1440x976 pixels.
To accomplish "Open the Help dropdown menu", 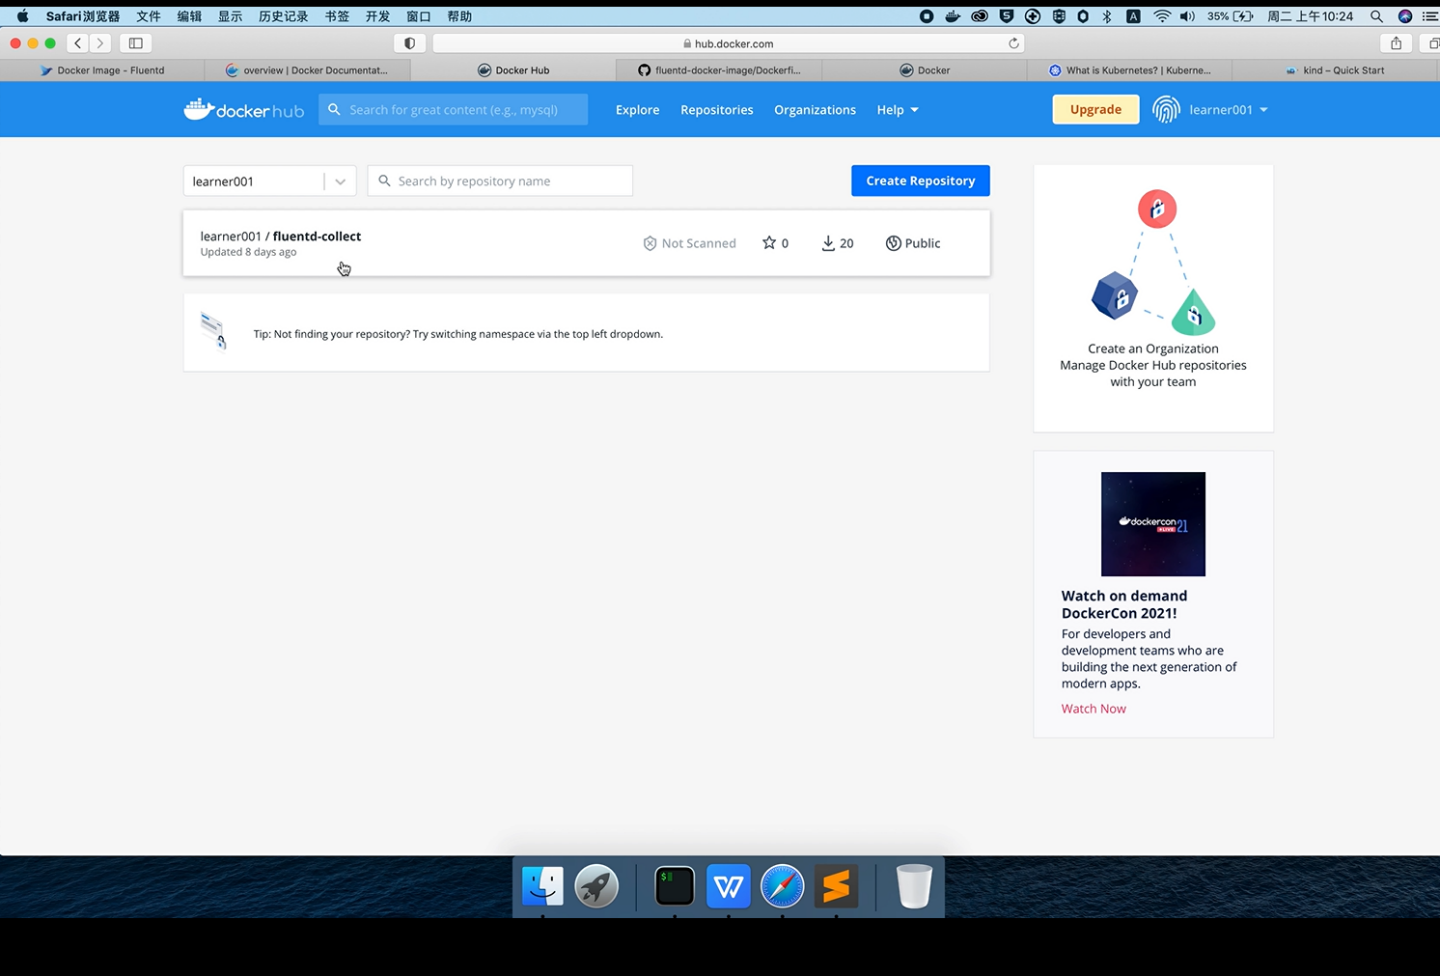I will point(897,110).
